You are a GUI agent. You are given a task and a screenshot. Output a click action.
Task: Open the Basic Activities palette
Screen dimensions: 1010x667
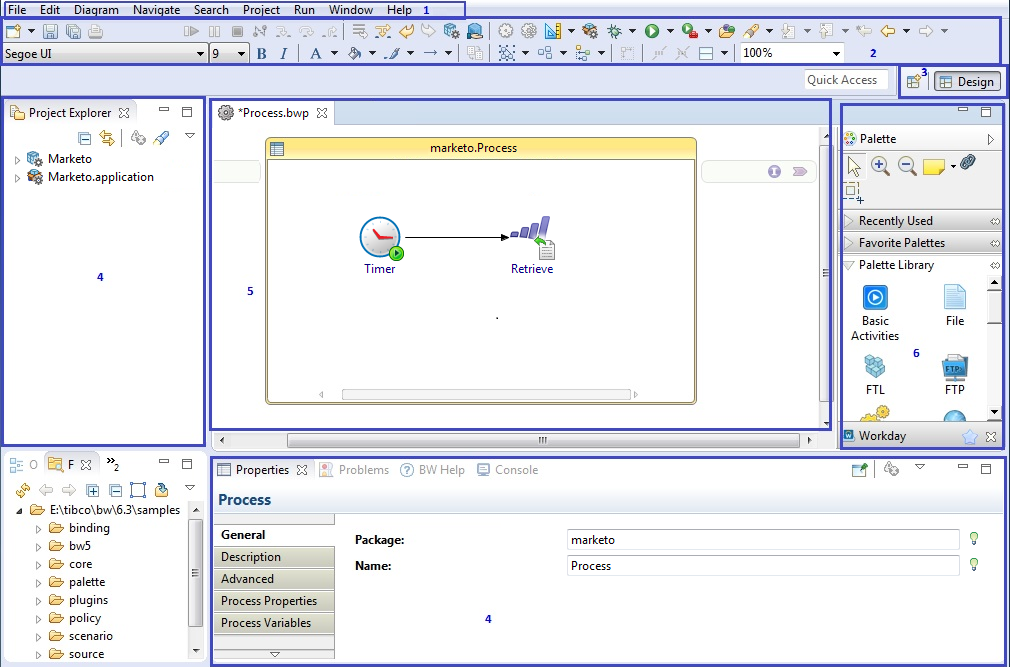(875, 314)
